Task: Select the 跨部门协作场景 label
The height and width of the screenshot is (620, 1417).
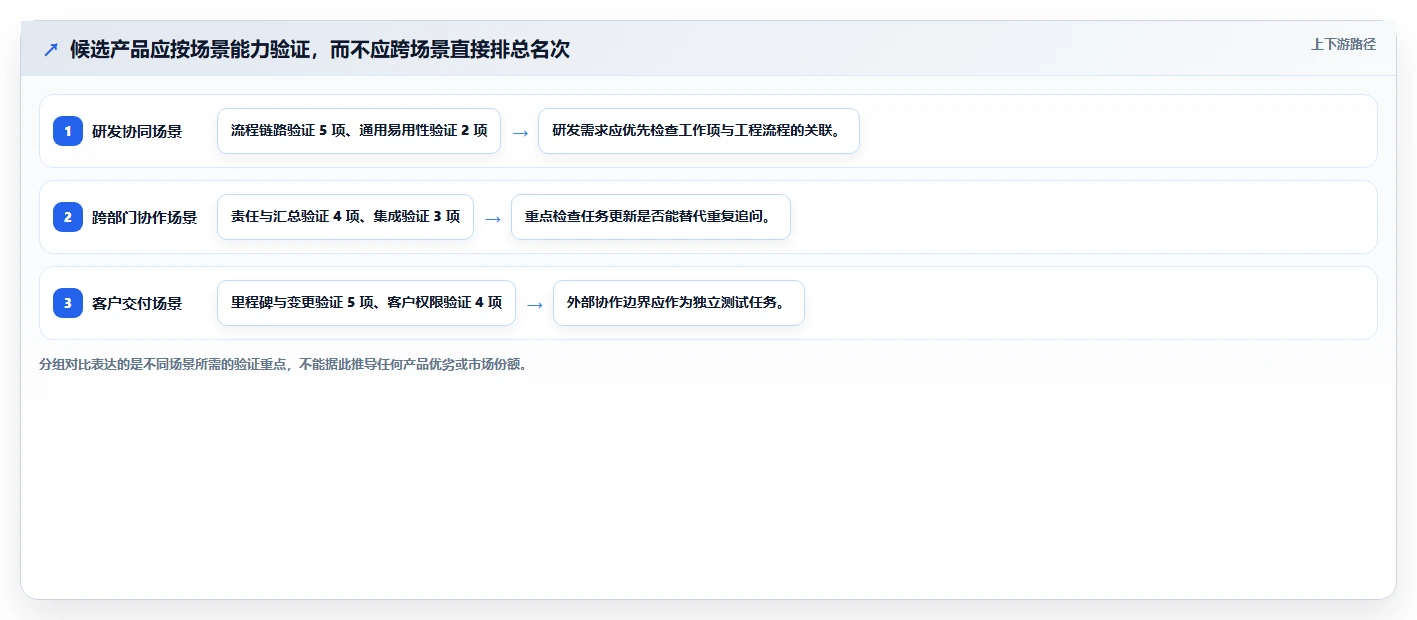Action: 145,217
